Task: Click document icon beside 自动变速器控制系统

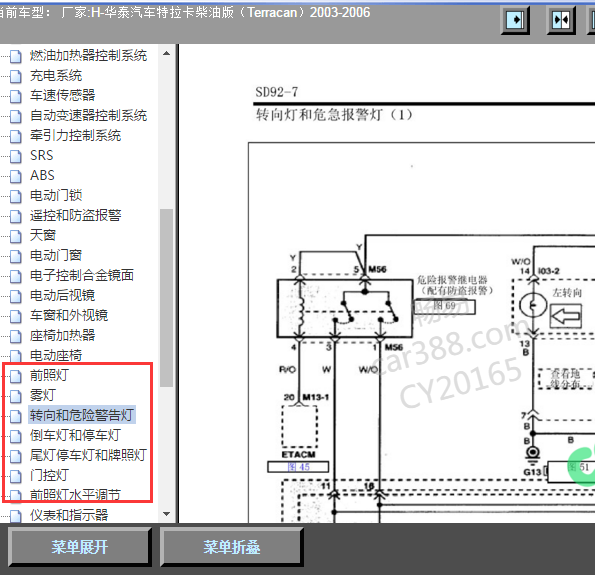Action: [16, 116]
